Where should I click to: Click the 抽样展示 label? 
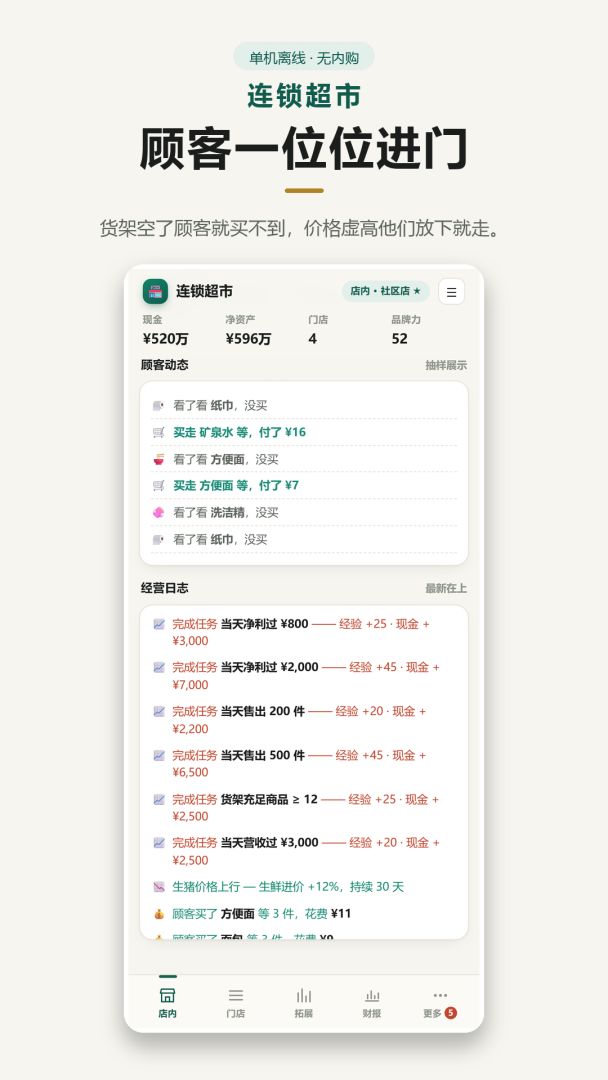[446, 366]
